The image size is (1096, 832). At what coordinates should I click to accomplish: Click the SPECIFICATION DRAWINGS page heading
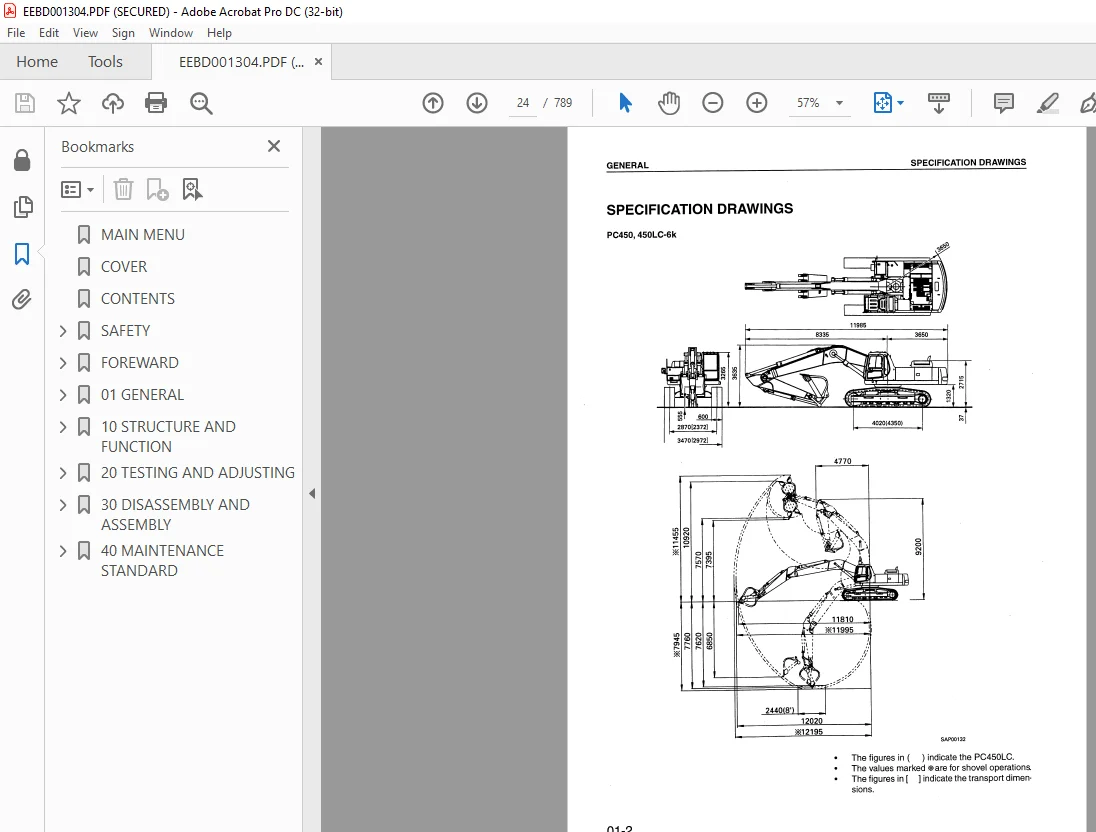point(700,209)
